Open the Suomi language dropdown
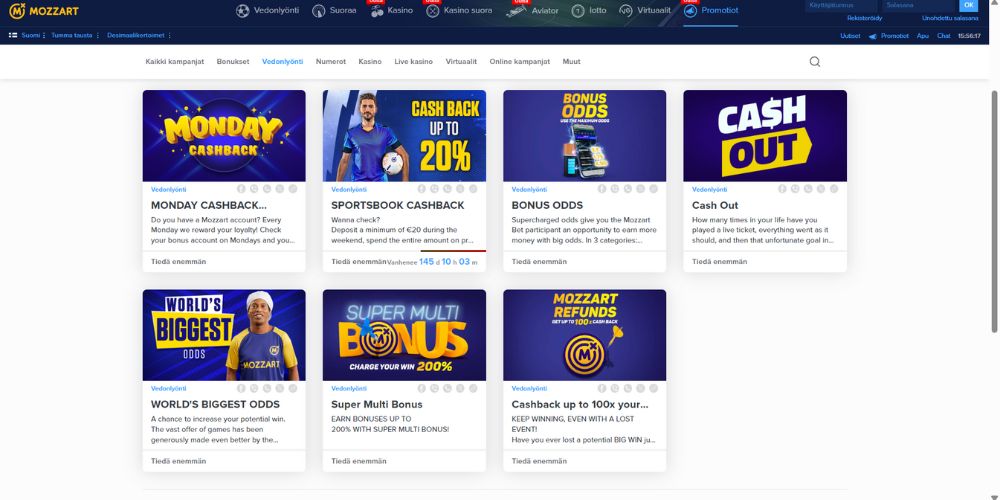This screenshot has height=500, width=1000. [27, 36]
